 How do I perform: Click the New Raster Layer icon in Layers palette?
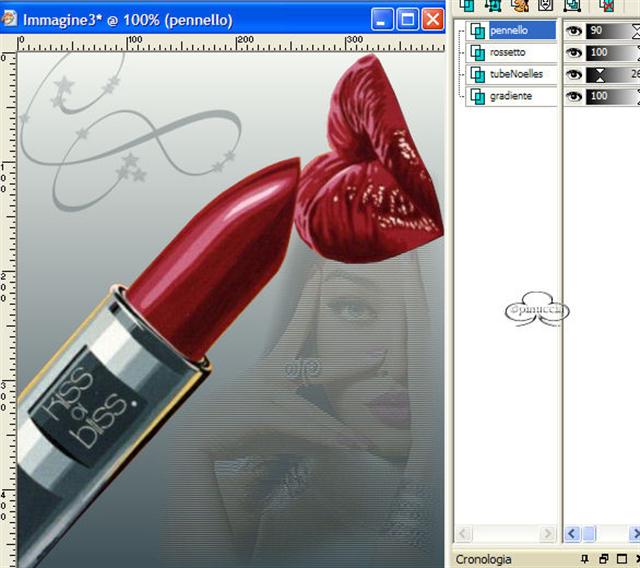(x=467, y=5)
